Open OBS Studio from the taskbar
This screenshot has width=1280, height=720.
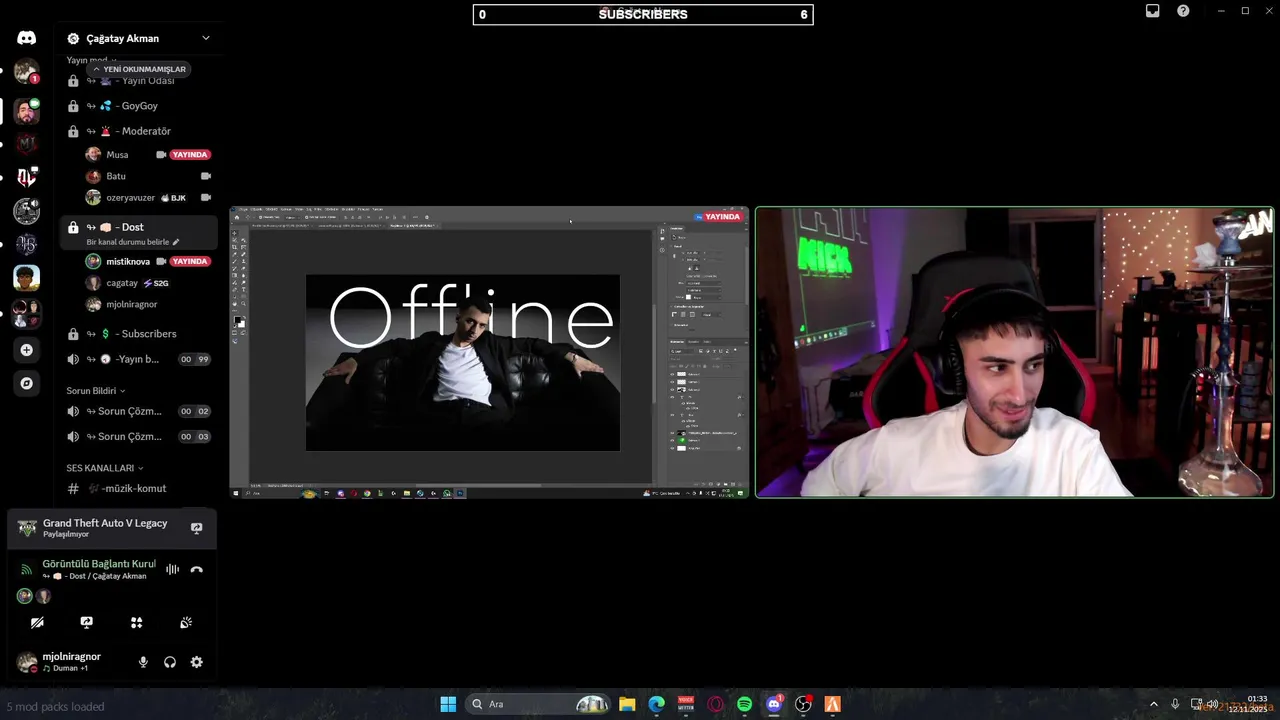coord(803,704)
